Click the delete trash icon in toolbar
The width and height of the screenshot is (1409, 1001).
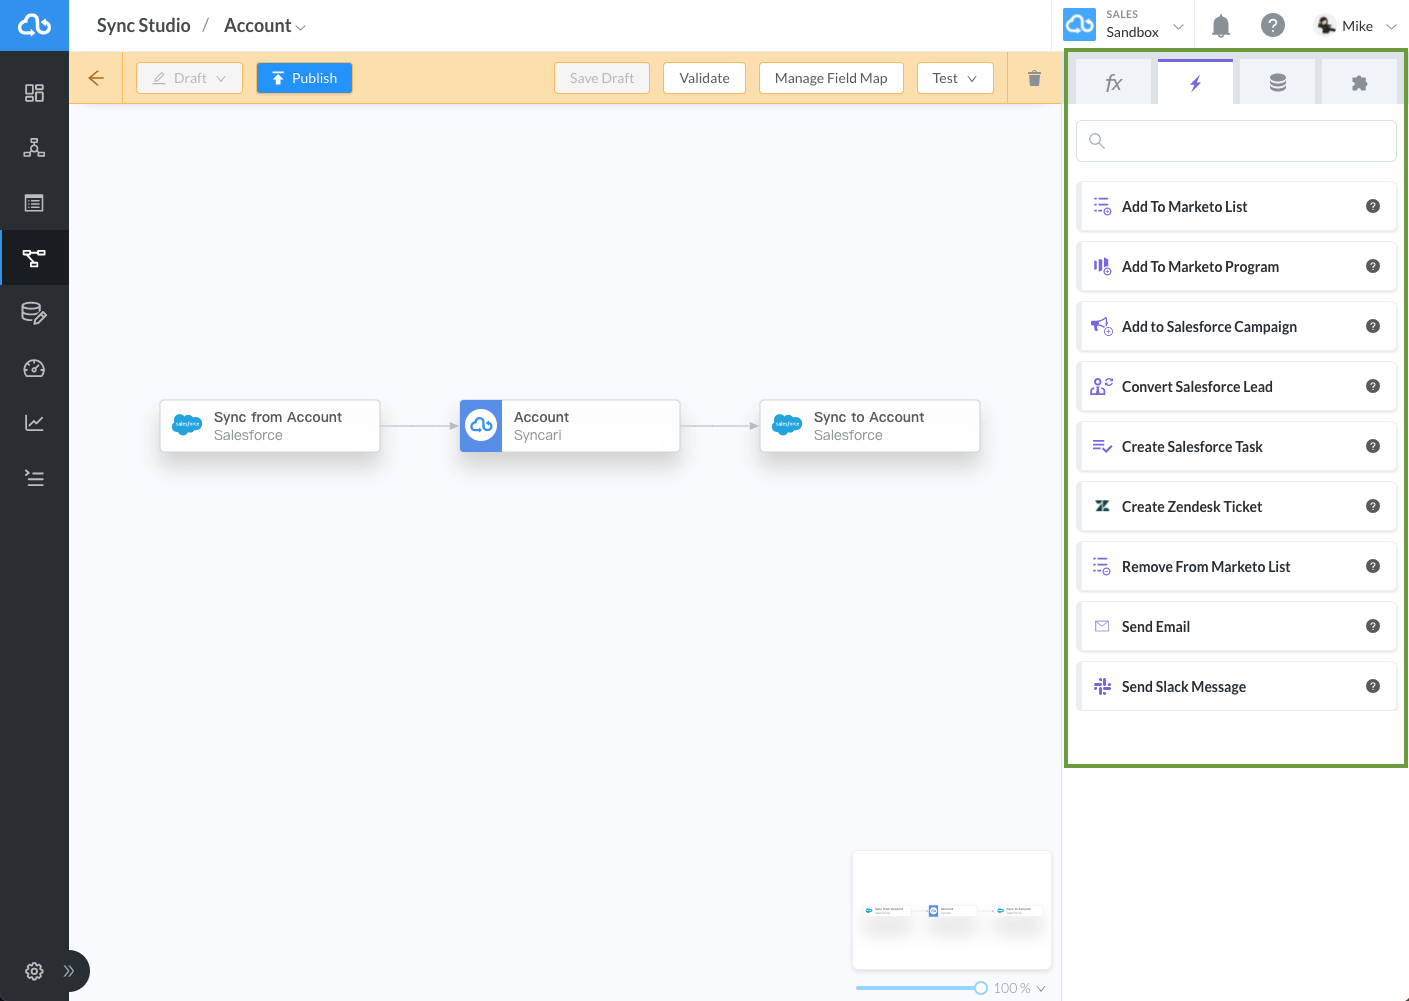click(1033, 77)
